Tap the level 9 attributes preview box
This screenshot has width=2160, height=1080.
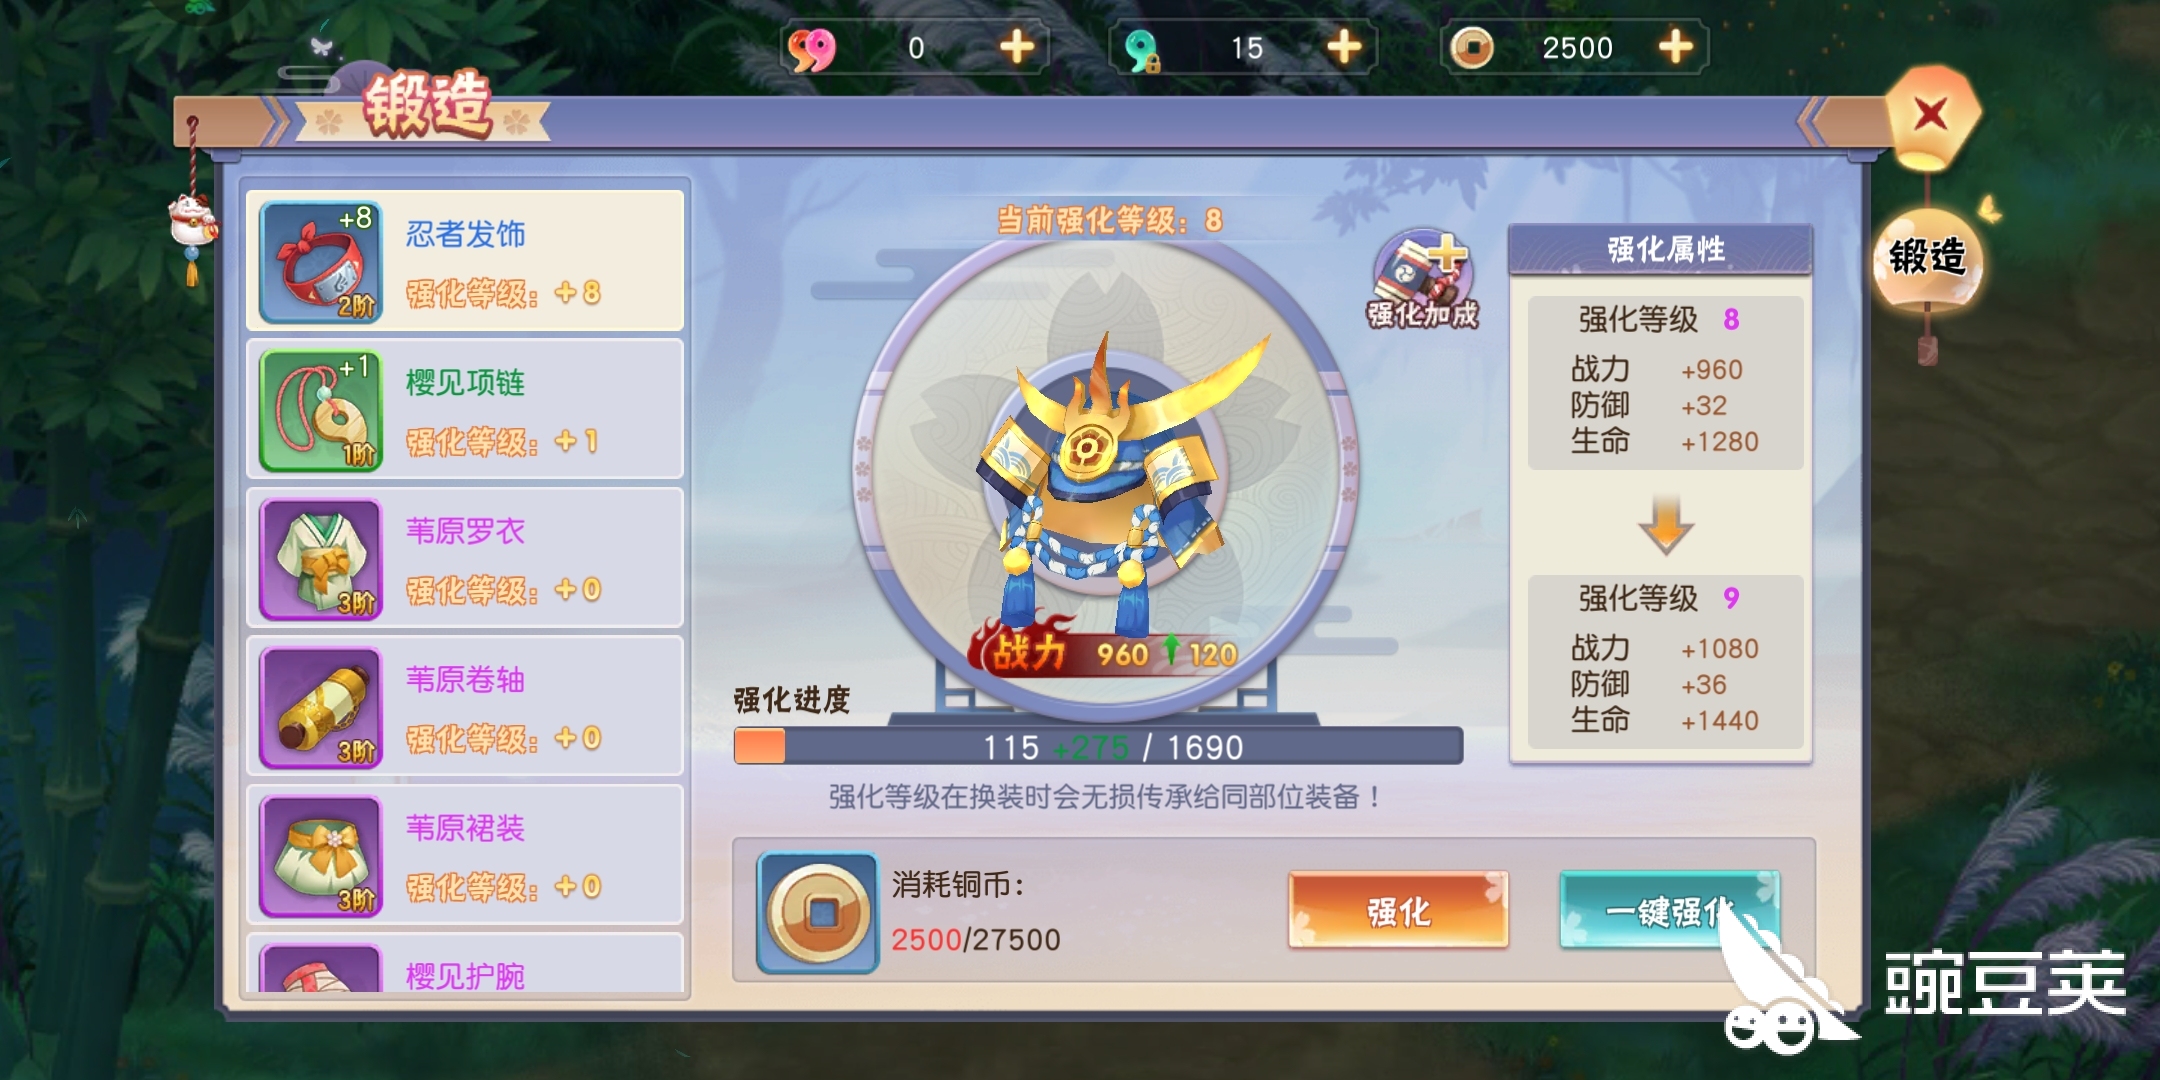point(1665,662)
